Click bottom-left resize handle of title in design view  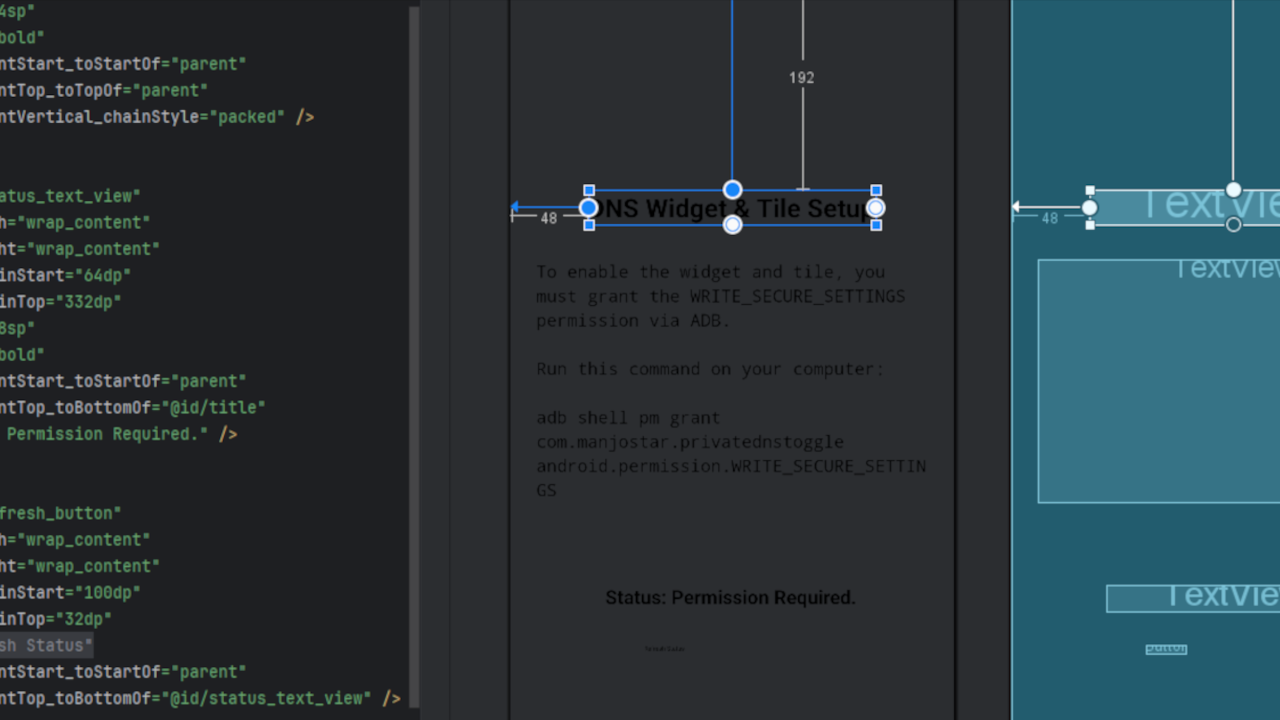[589, 225]
